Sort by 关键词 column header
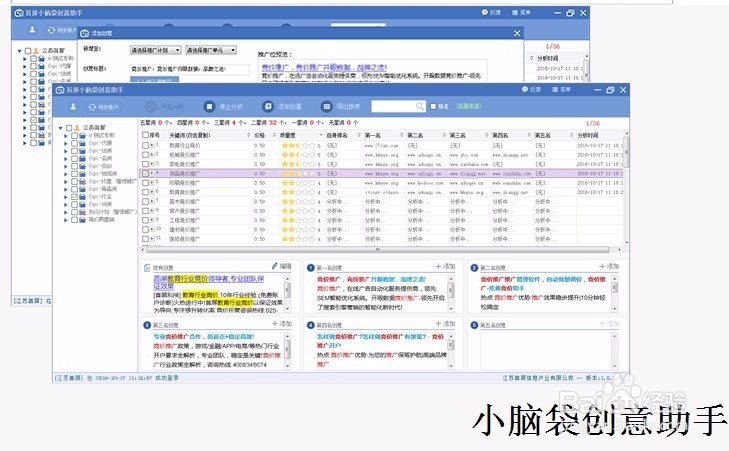 (x=190, y=135)
